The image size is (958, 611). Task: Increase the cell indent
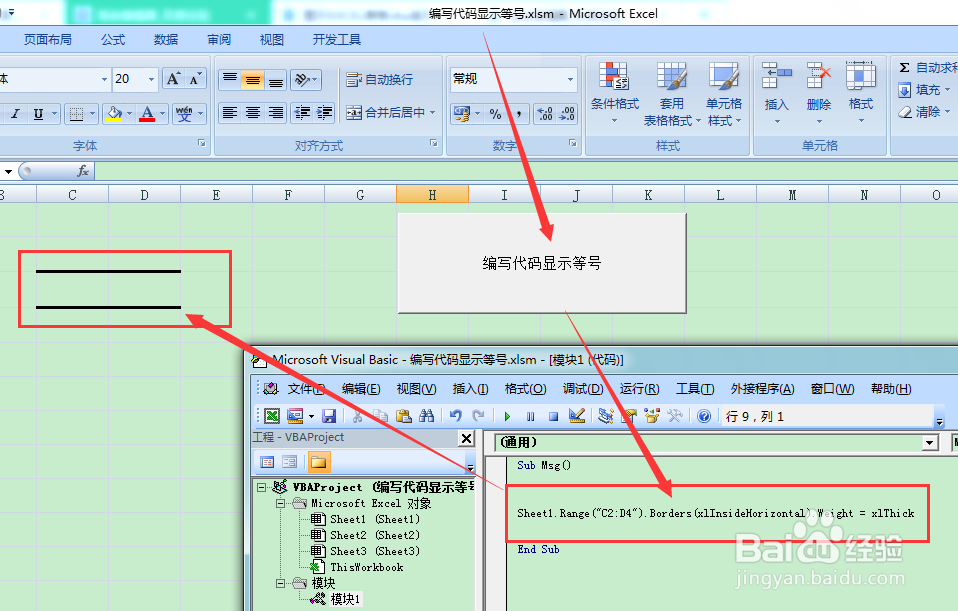click(324, 113)
